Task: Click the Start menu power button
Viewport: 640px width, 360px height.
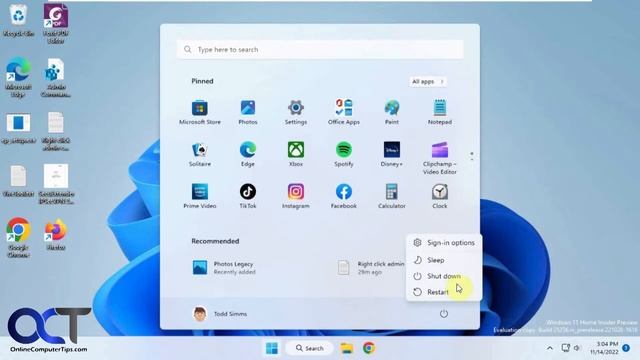Action: (444, 314)
